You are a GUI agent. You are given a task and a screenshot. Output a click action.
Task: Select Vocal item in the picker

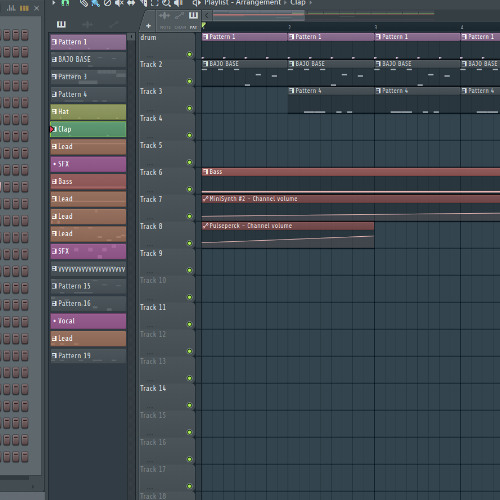[x=88, y=321]
